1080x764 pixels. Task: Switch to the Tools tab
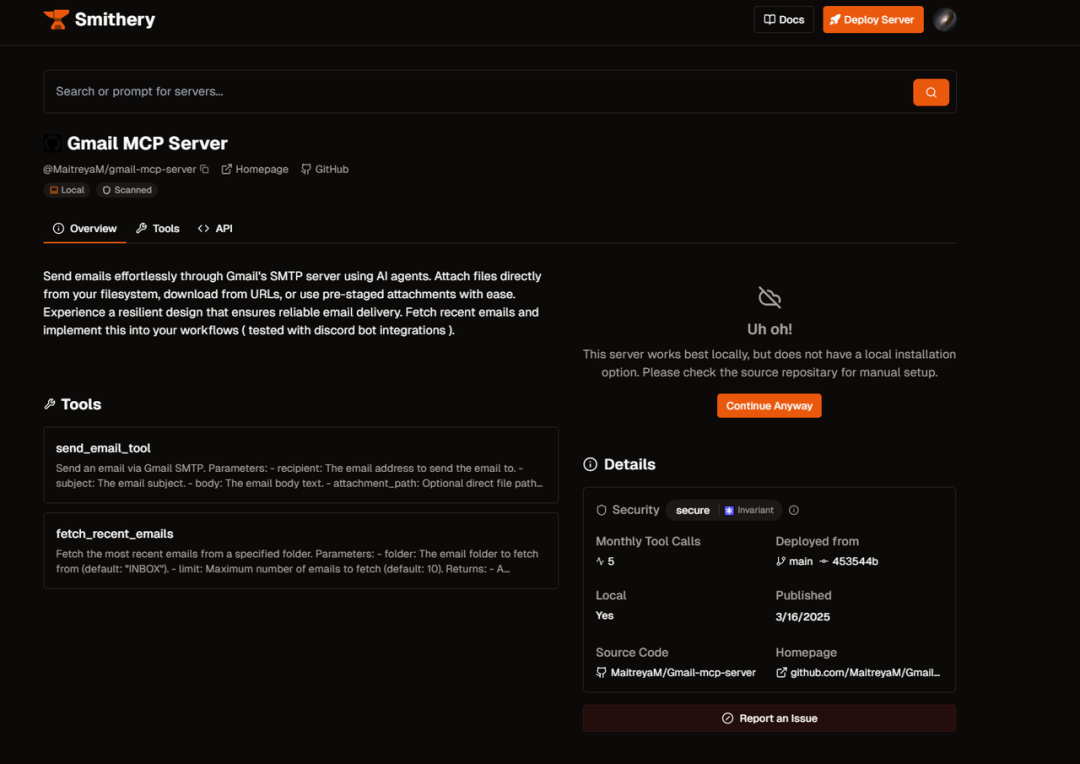(x=158, y=229)
